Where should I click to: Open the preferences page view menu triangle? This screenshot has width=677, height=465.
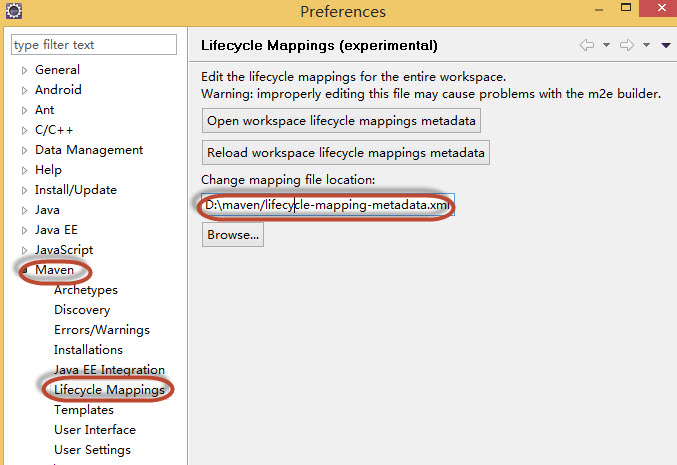[666, 45]
